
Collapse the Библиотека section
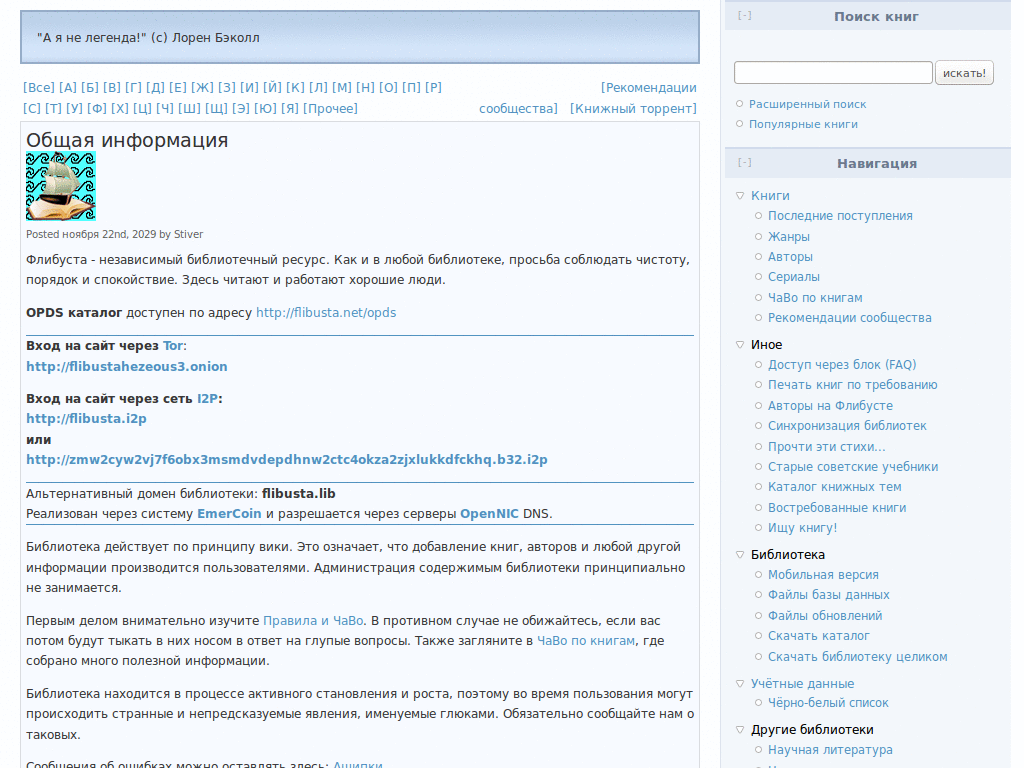click(x=738, y=554)
